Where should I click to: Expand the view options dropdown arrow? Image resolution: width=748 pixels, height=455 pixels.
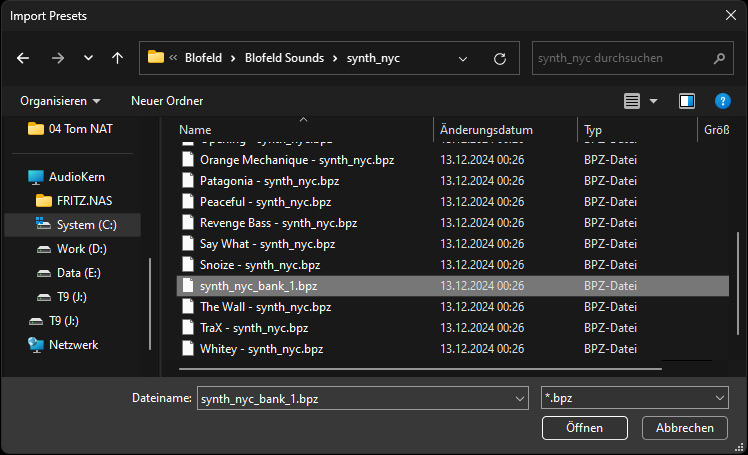click(654, 101)
